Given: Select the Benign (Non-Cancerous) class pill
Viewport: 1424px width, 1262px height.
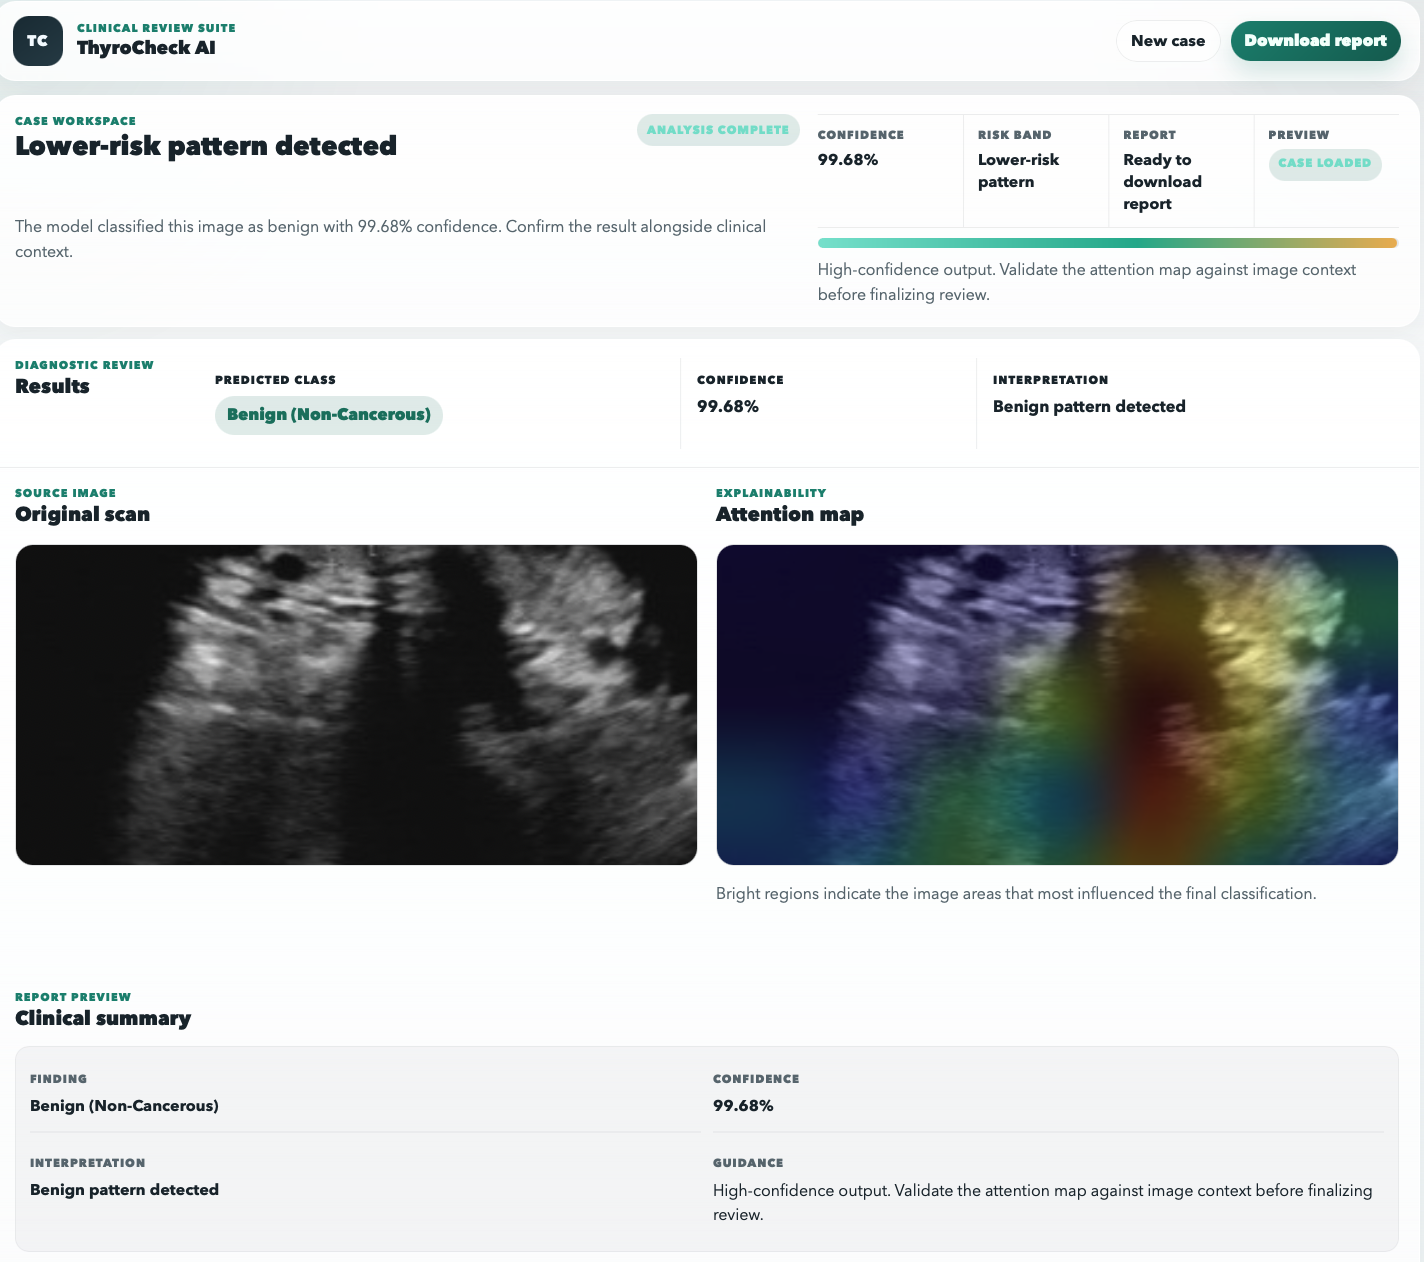Looking at the screenshot, I should tap(328, 414).
